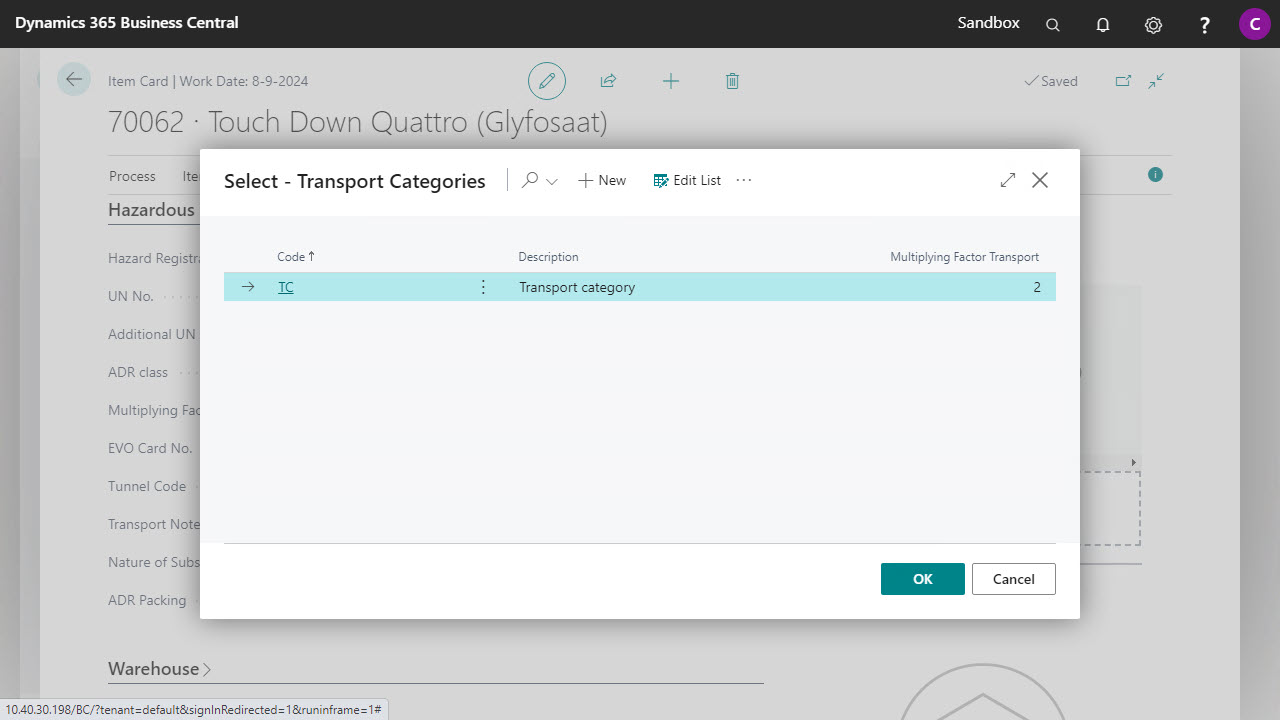Navigate back with the back arrow
This screenshot has height=720, width=1280.
pos(74,79)
